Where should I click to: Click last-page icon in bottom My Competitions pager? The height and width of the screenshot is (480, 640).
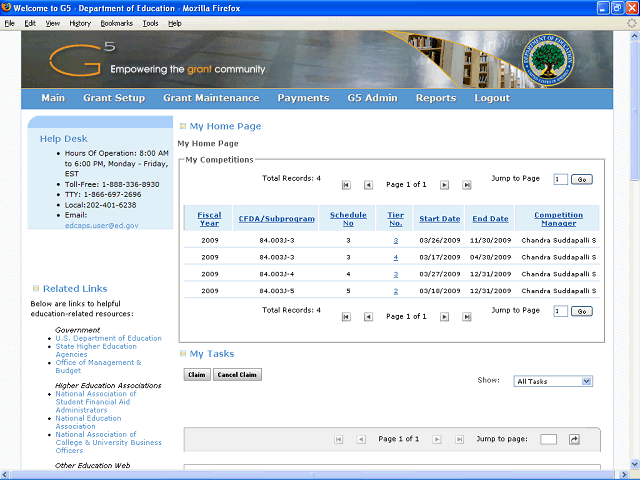(x=465, y=317)
